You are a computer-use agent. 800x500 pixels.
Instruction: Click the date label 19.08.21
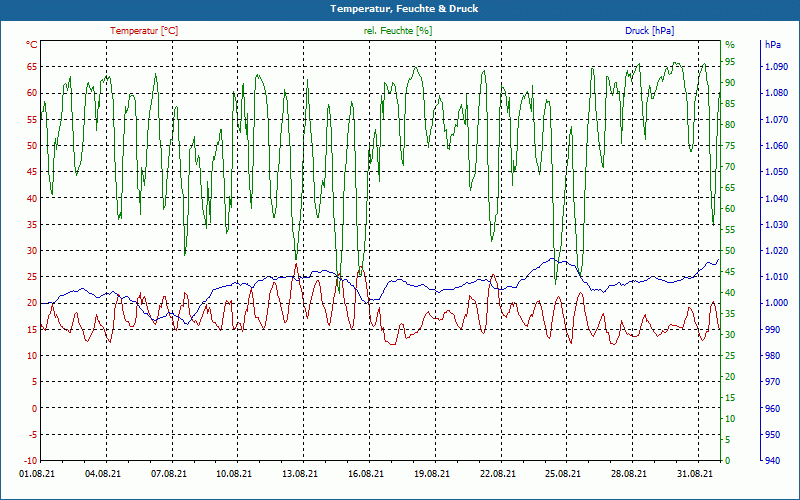(x=432, y=473)
